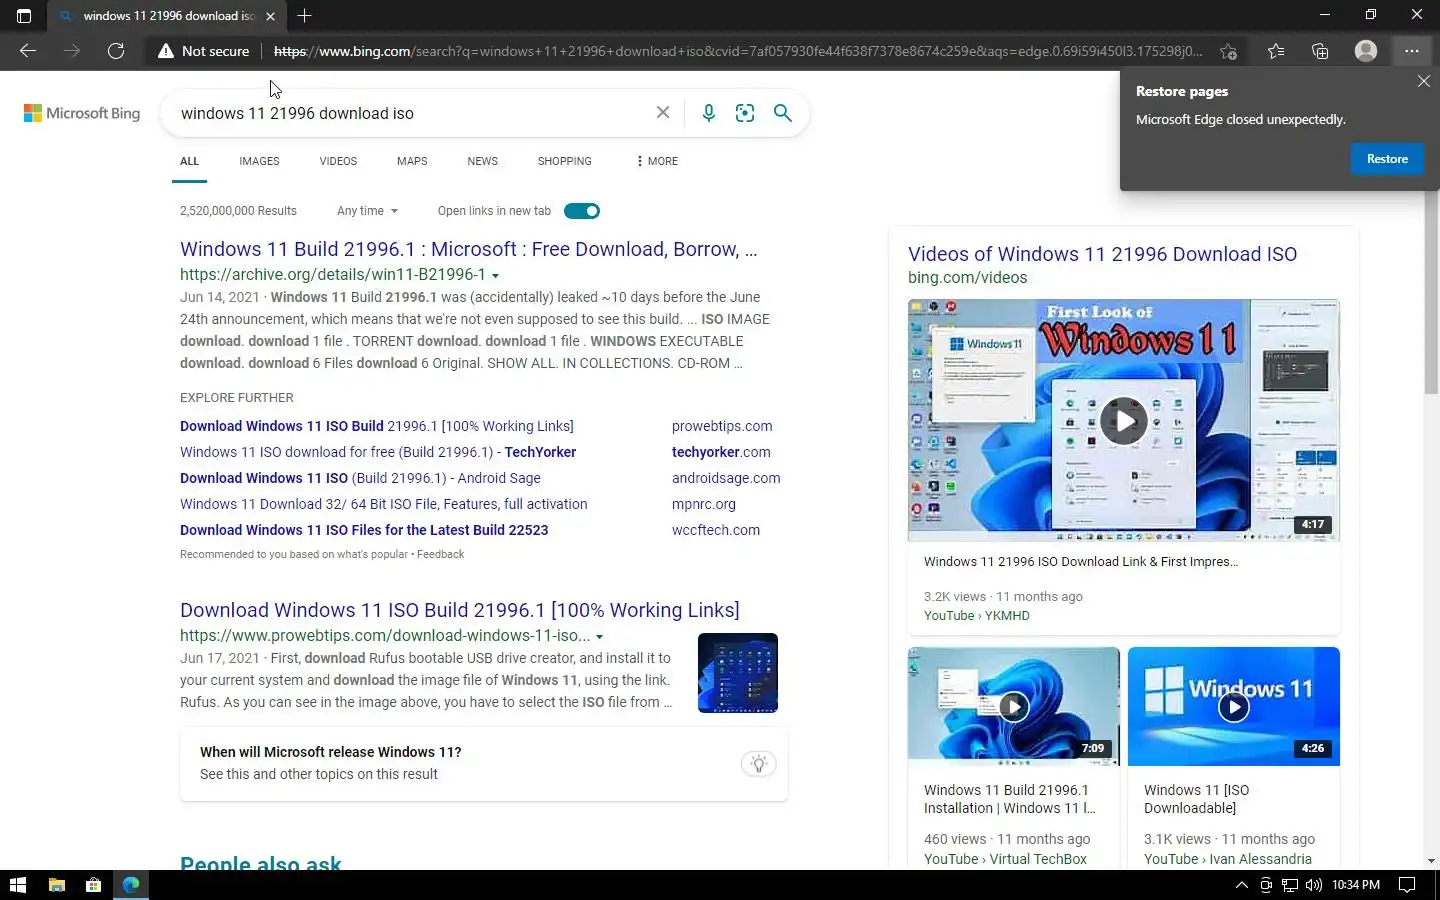
Task: Open the Favorites list icon
Action: coord(1276,51)
